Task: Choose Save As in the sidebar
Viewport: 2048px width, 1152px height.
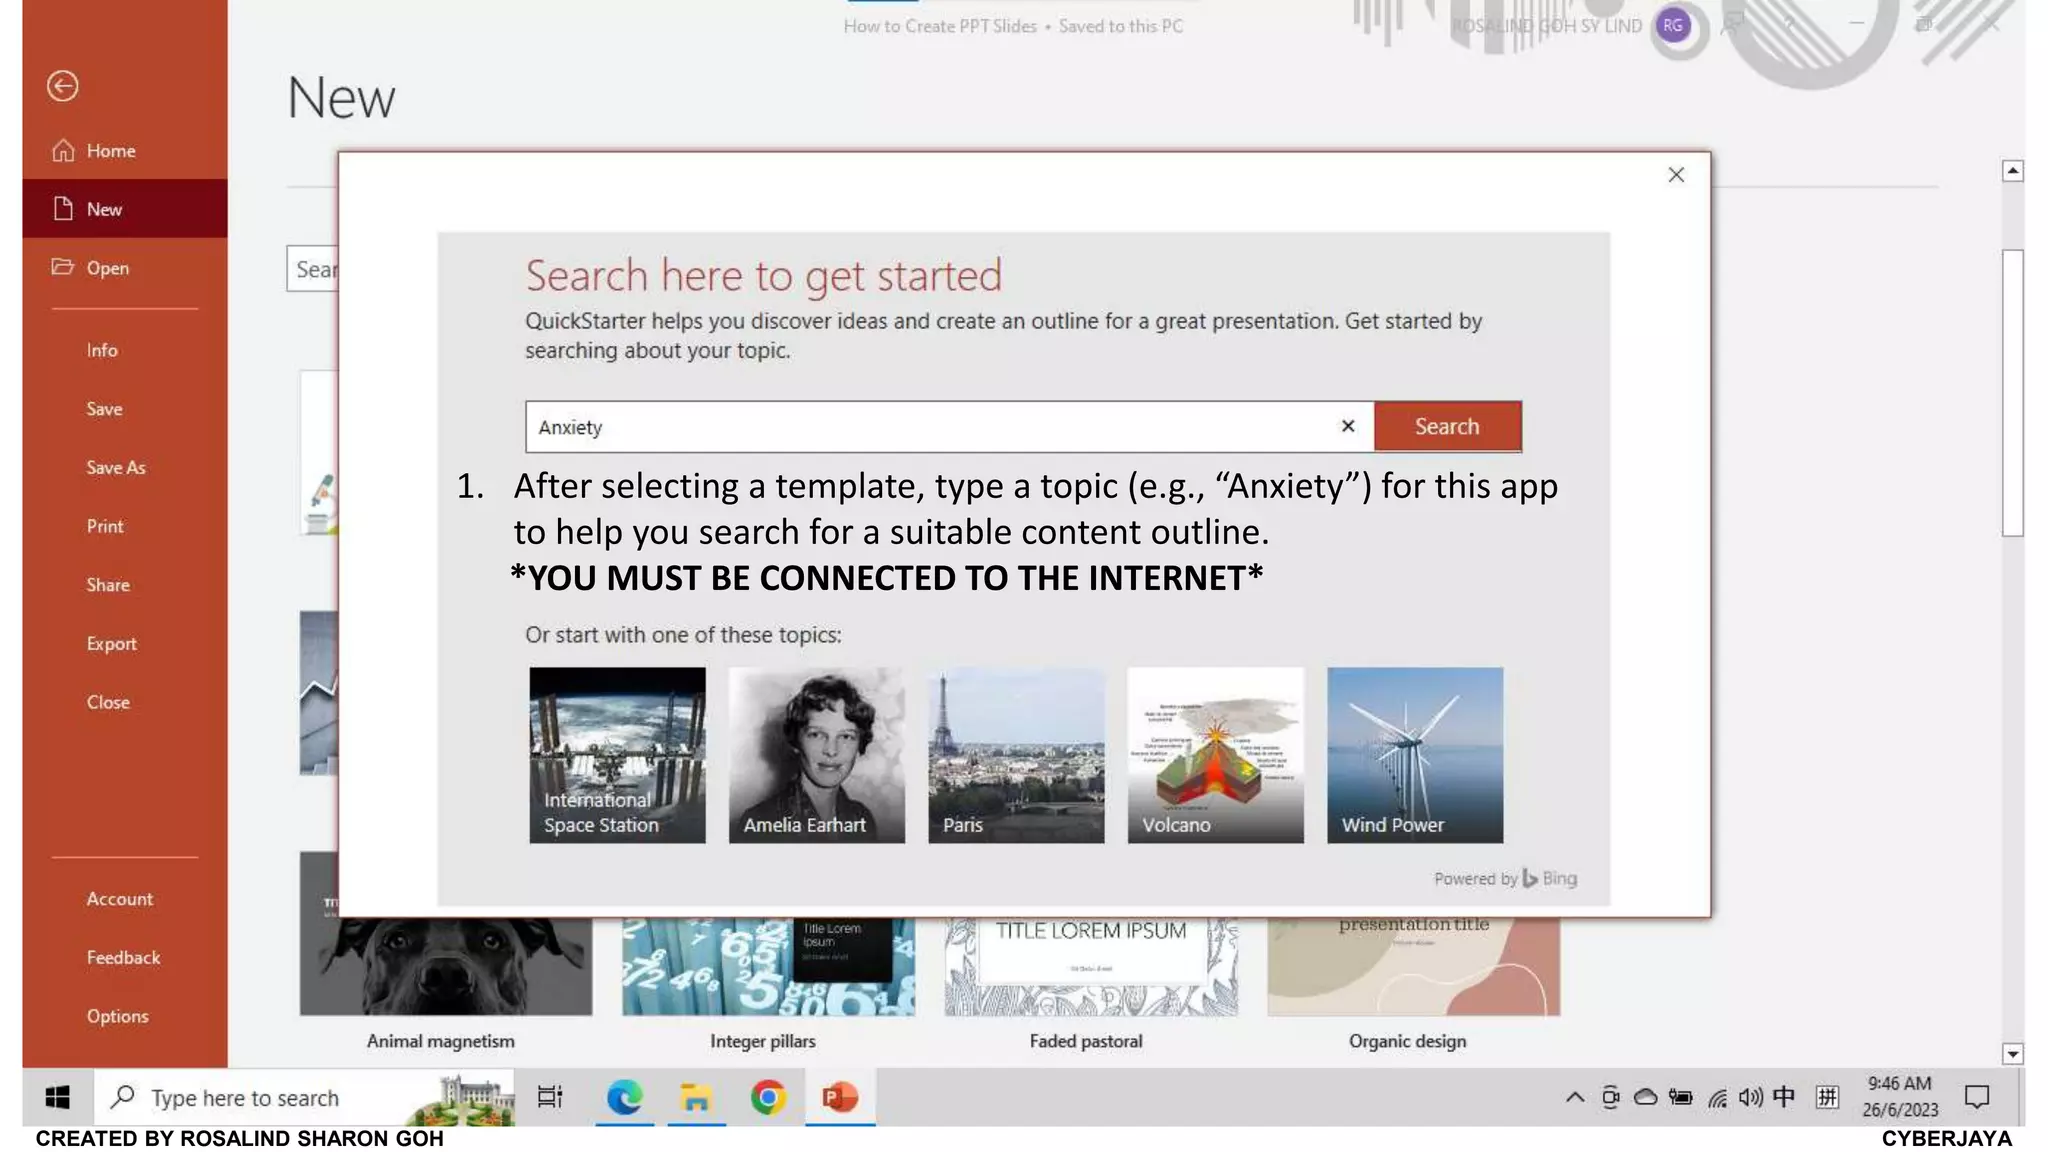Action: [115, 468]
